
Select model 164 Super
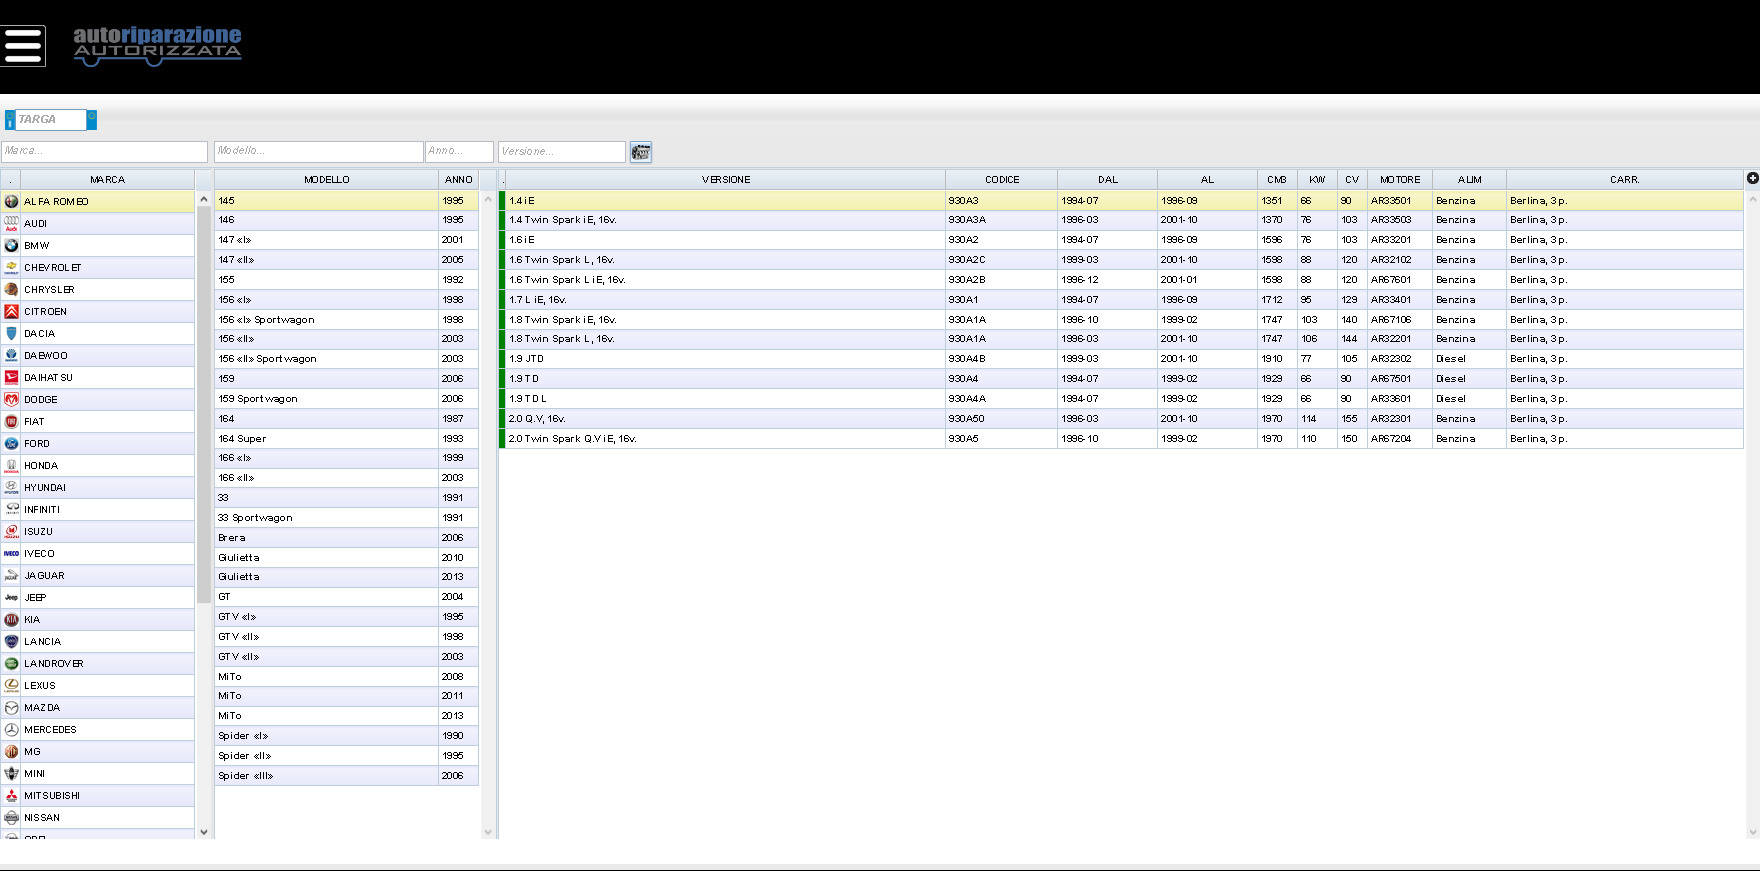[347, 439]
